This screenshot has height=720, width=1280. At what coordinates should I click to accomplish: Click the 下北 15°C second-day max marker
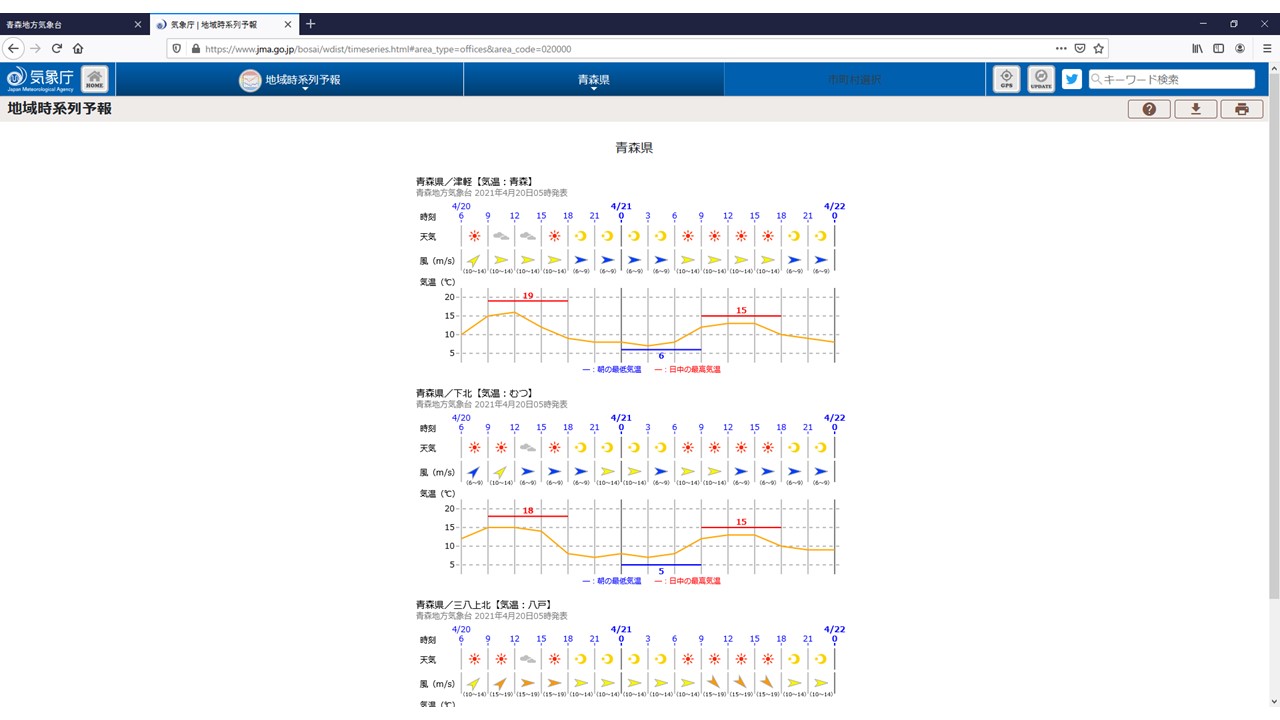(x=741, y=522)
